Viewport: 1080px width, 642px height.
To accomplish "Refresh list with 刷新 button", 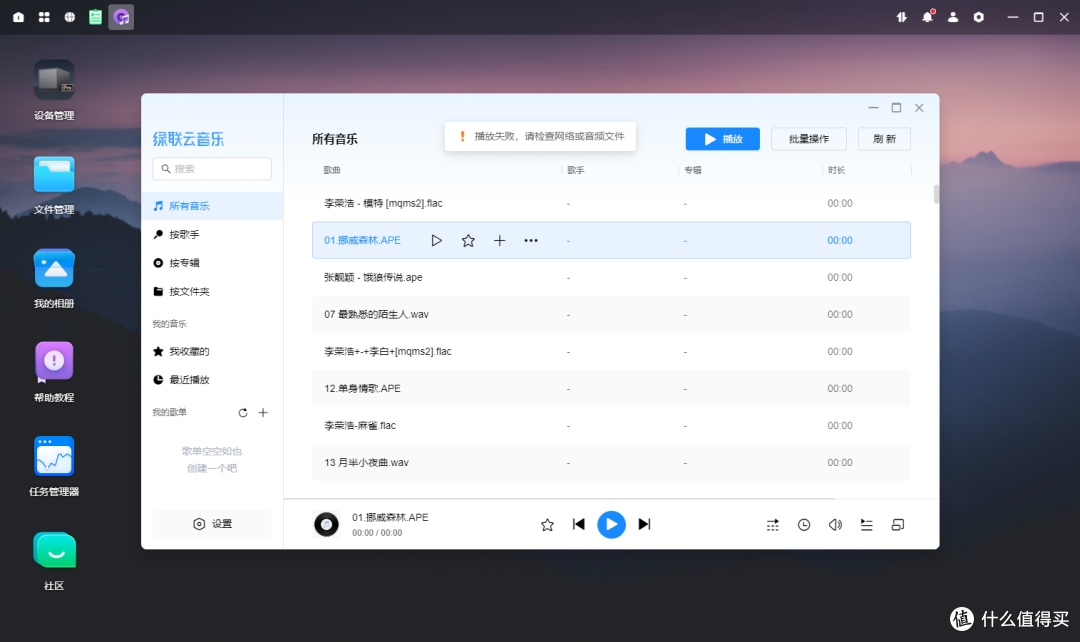I will (x=884, y=138).
